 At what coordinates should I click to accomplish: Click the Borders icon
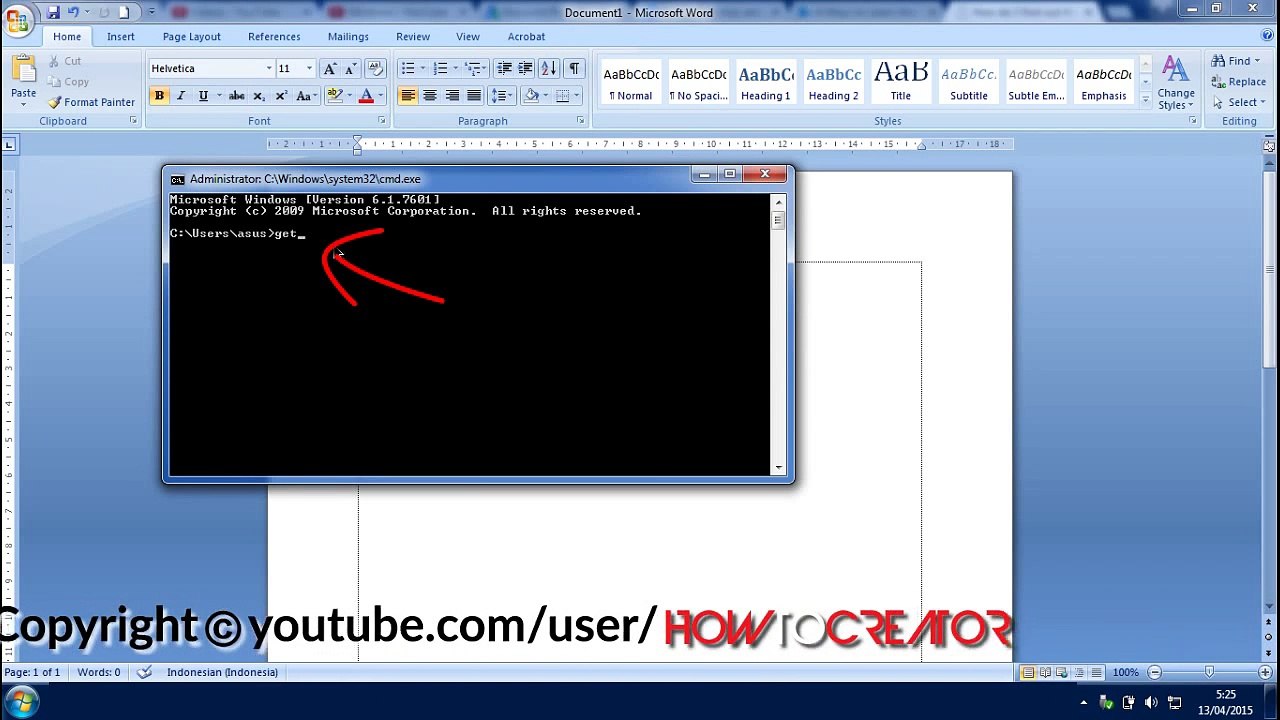pos(562,96)
